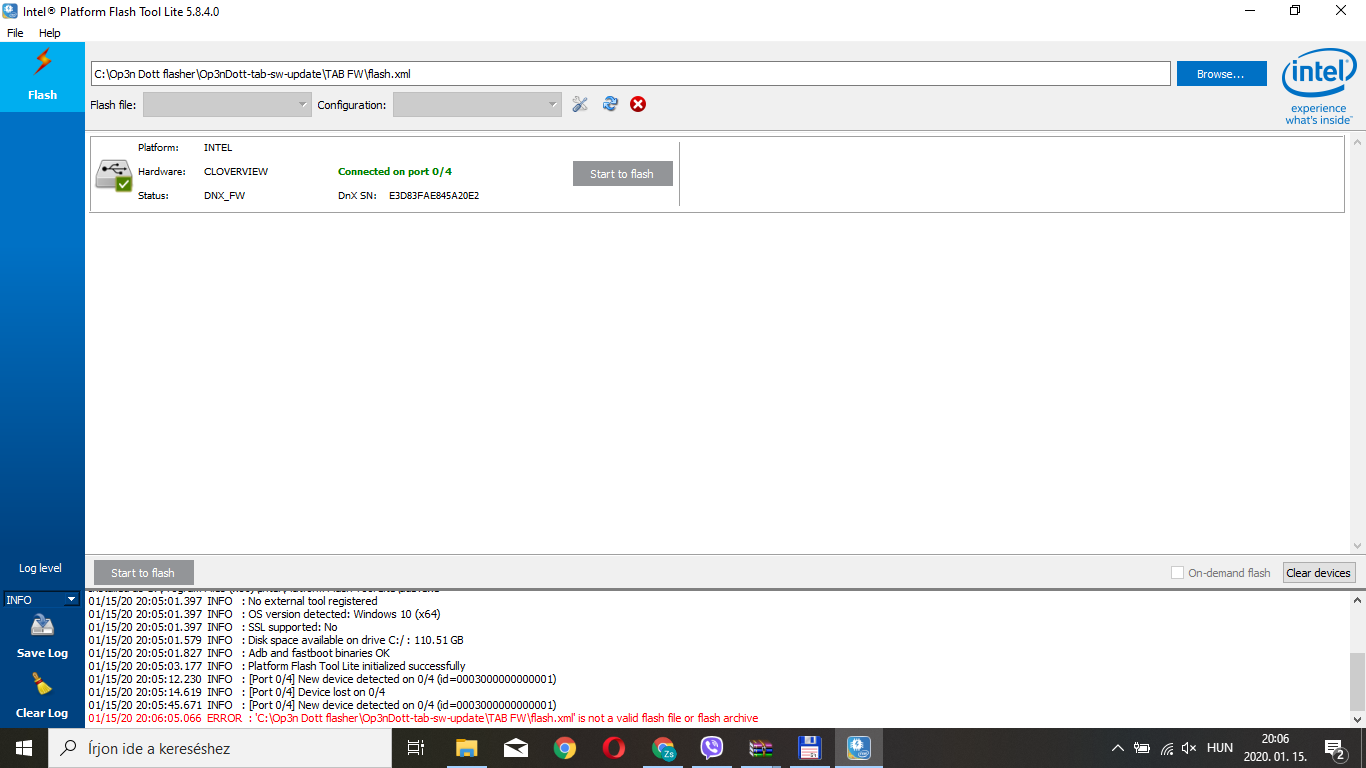Open Google Chrome from the taskbar
Screen dimensions: 1366x768
pos(565,748)
